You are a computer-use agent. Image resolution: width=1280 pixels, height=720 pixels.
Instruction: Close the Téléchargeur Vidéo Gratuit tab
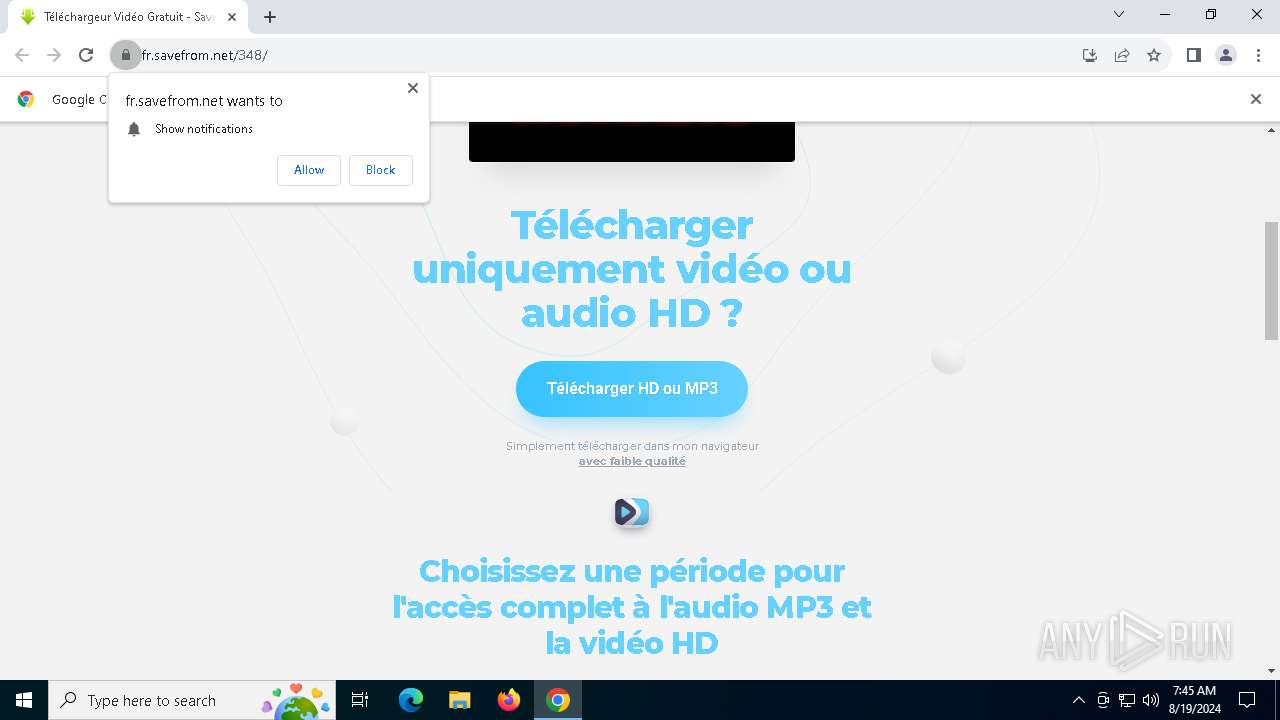coord(232,17)
